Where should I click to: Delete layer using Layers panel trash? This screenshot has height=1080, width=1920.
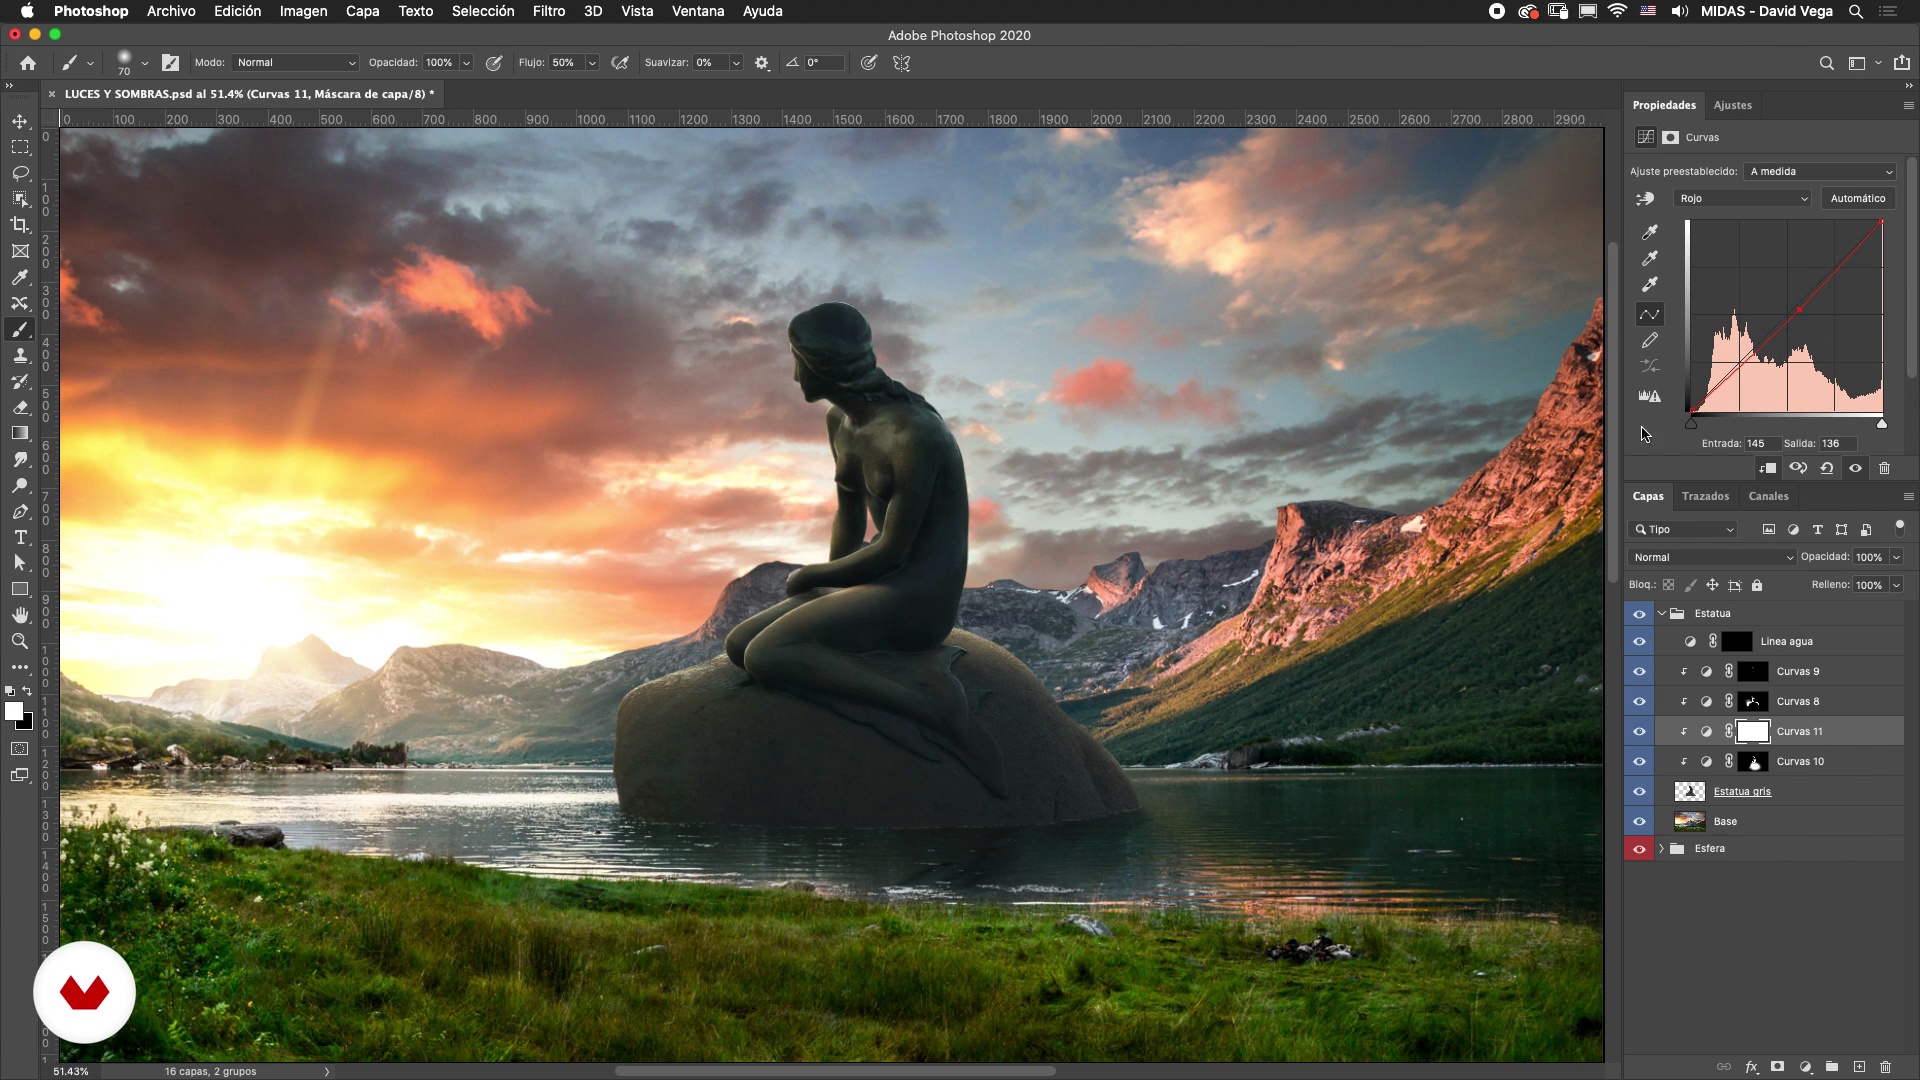[1886, 1067]
